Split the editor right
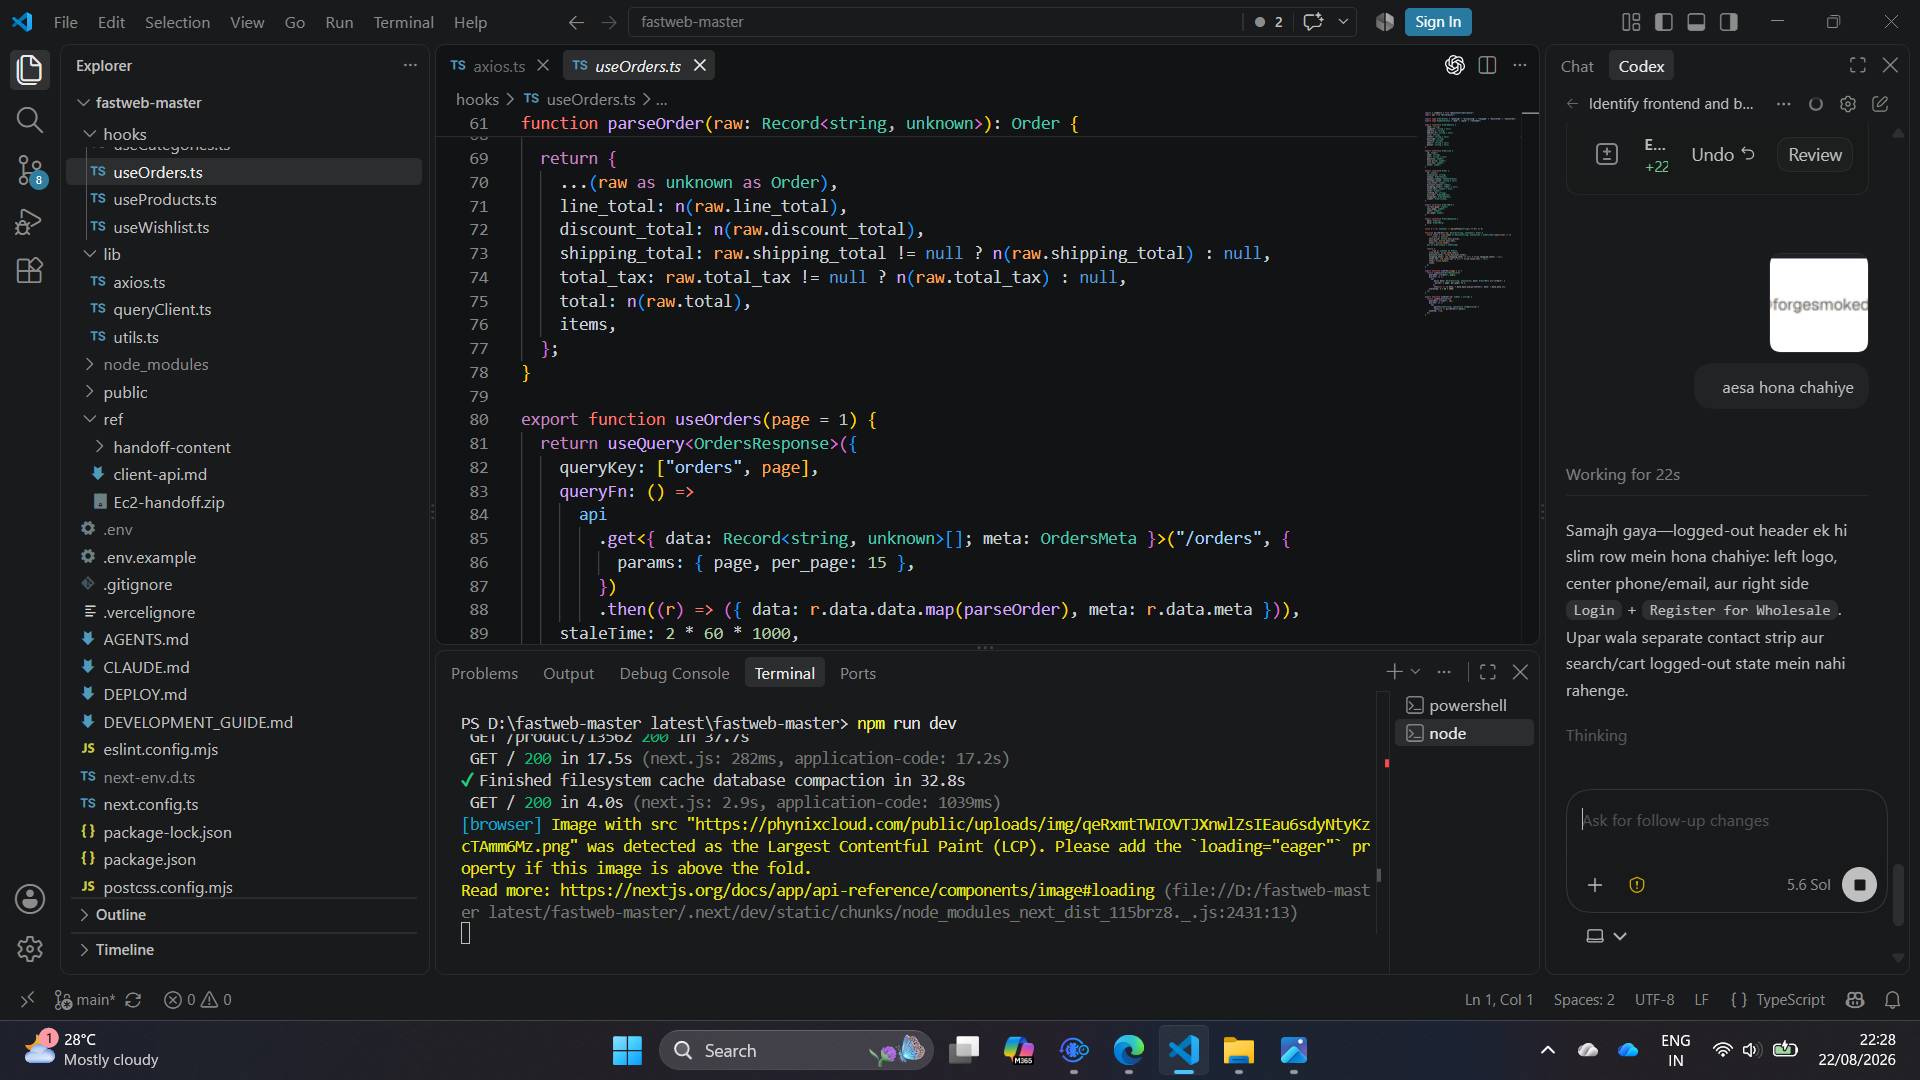The width and height of the screenshot is (1920, 1080). (1487, 66)
